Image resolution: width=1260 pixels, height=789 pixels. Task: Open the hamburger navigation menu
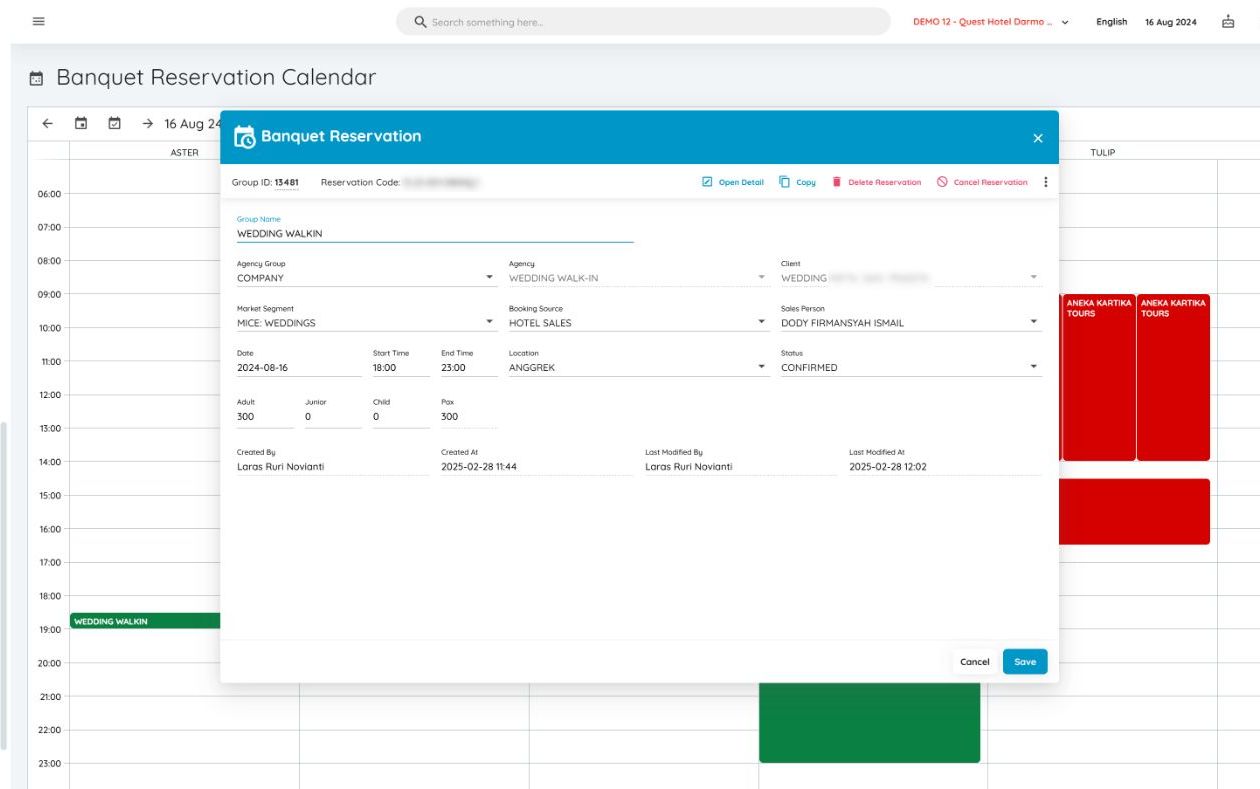[x=39, y=21]
